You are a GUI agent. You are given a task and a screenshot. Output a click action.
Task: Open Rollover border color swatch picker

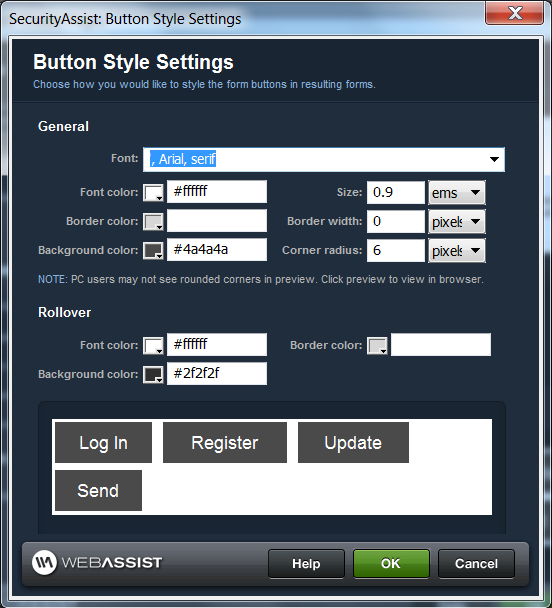(377, 345)
